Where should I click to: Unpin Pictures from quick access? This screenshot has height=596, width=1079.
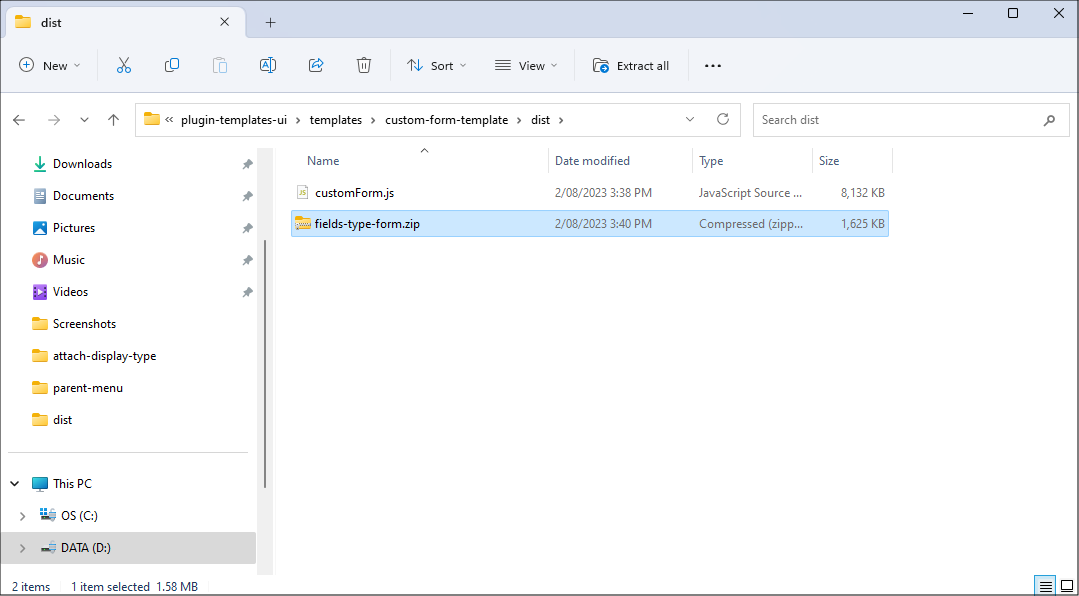[247, 227]
